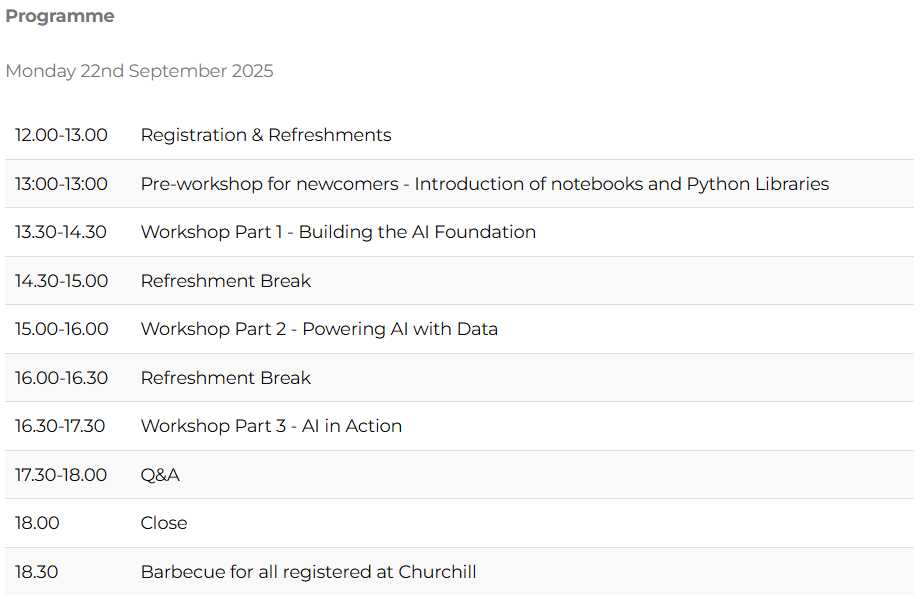Screen dimensions: 923x599
Task: Click the Close entry at 18.00
Action: (164, 523)
